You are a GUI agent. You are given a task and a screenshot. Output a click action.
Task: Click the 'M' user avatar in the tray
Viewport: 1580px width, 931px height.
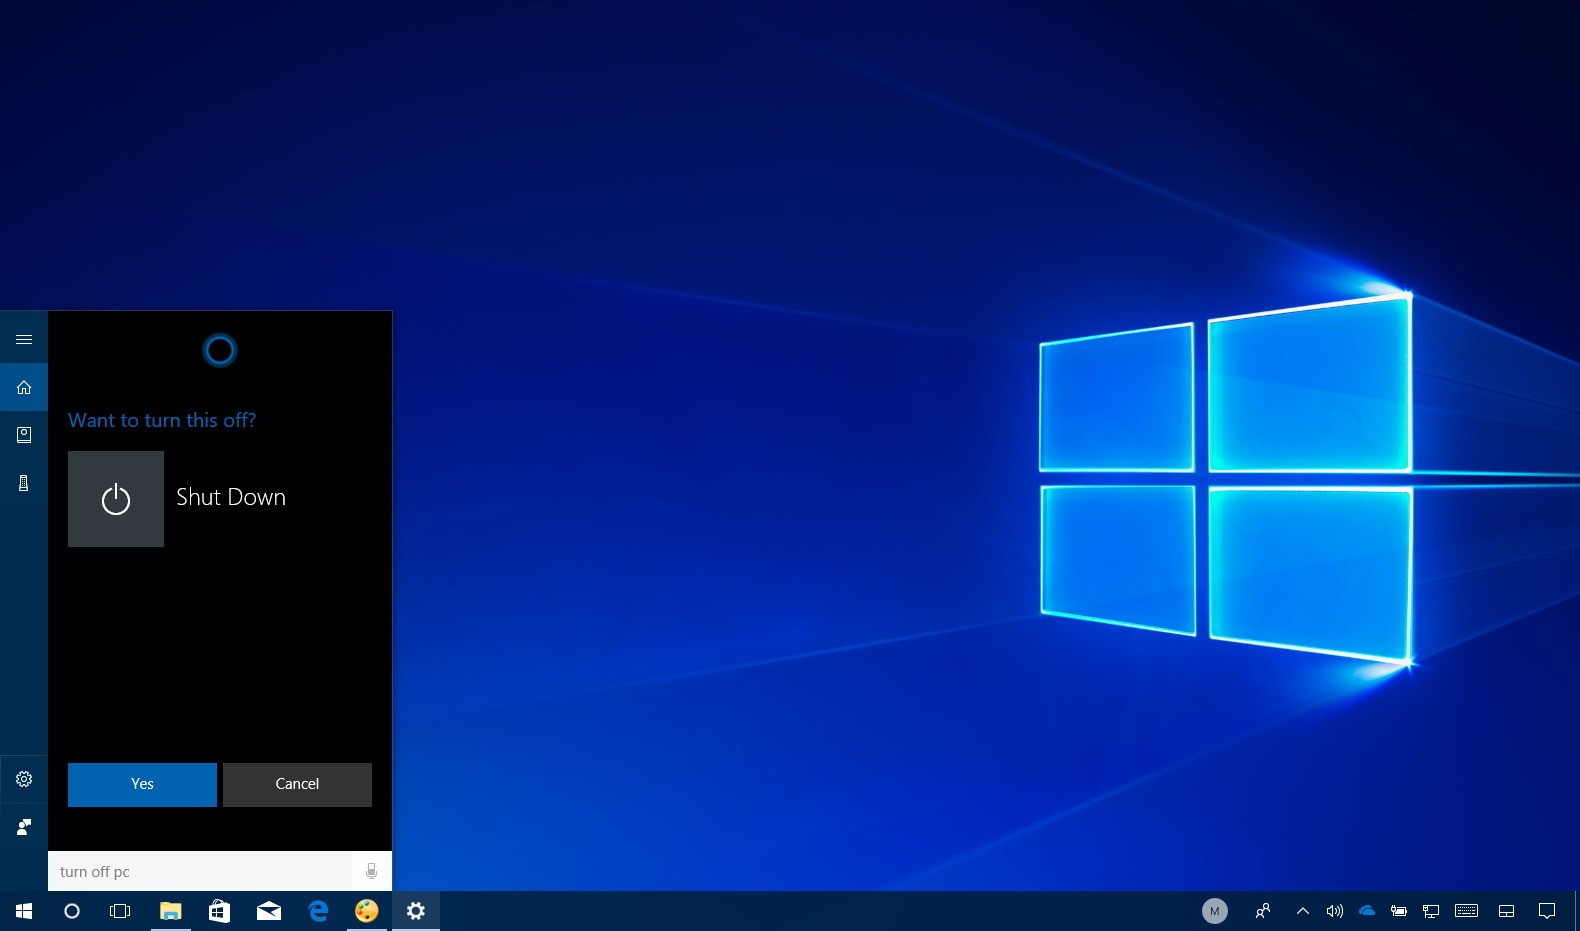pyautogui.click(x=1215, y=911)
